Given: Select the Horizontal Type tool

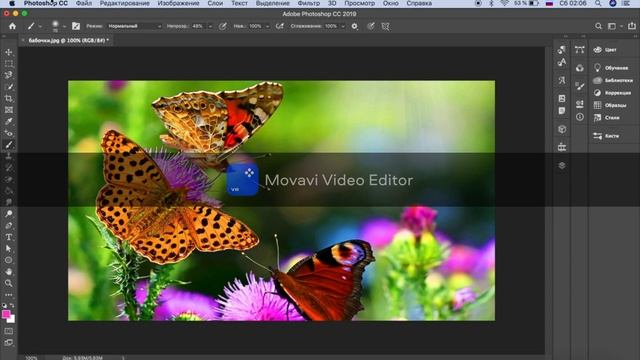Looking at the screenshot, I should (9, 237).
